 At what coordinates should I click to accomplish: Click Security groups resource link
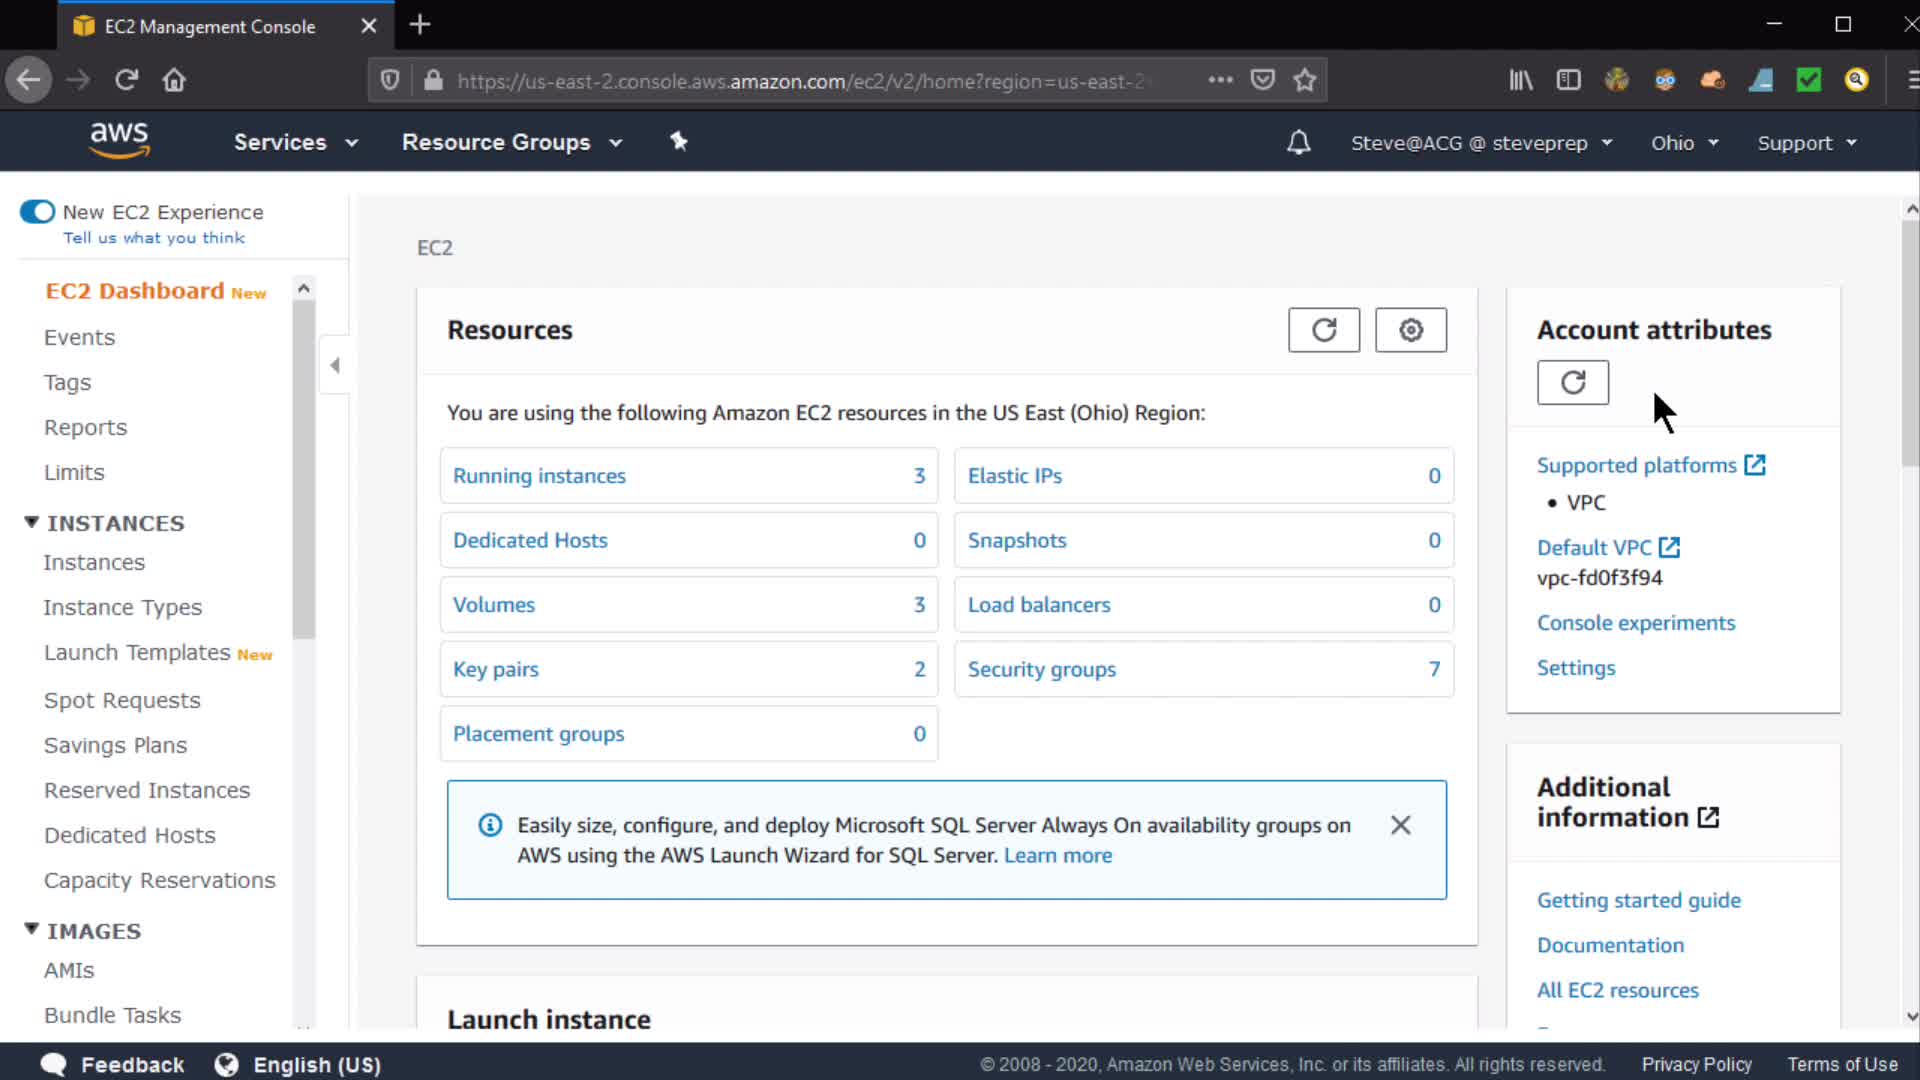coord(1041,670)
